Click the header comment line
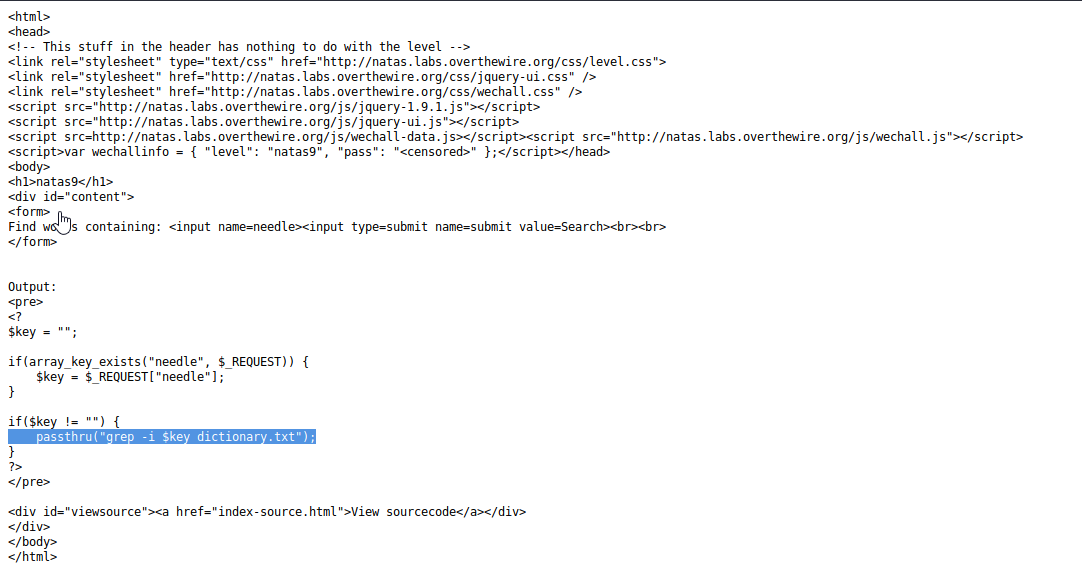 coord(239,47)
